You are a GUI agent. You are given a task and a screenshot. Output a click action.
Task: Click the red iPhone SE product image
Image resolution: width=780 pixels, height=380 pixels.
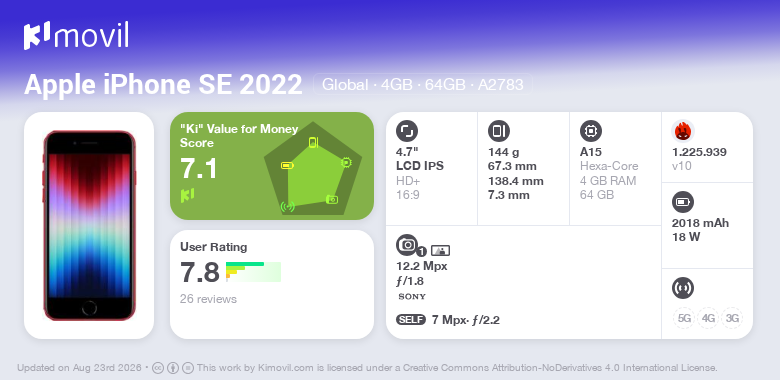click(x=90, y=225)
